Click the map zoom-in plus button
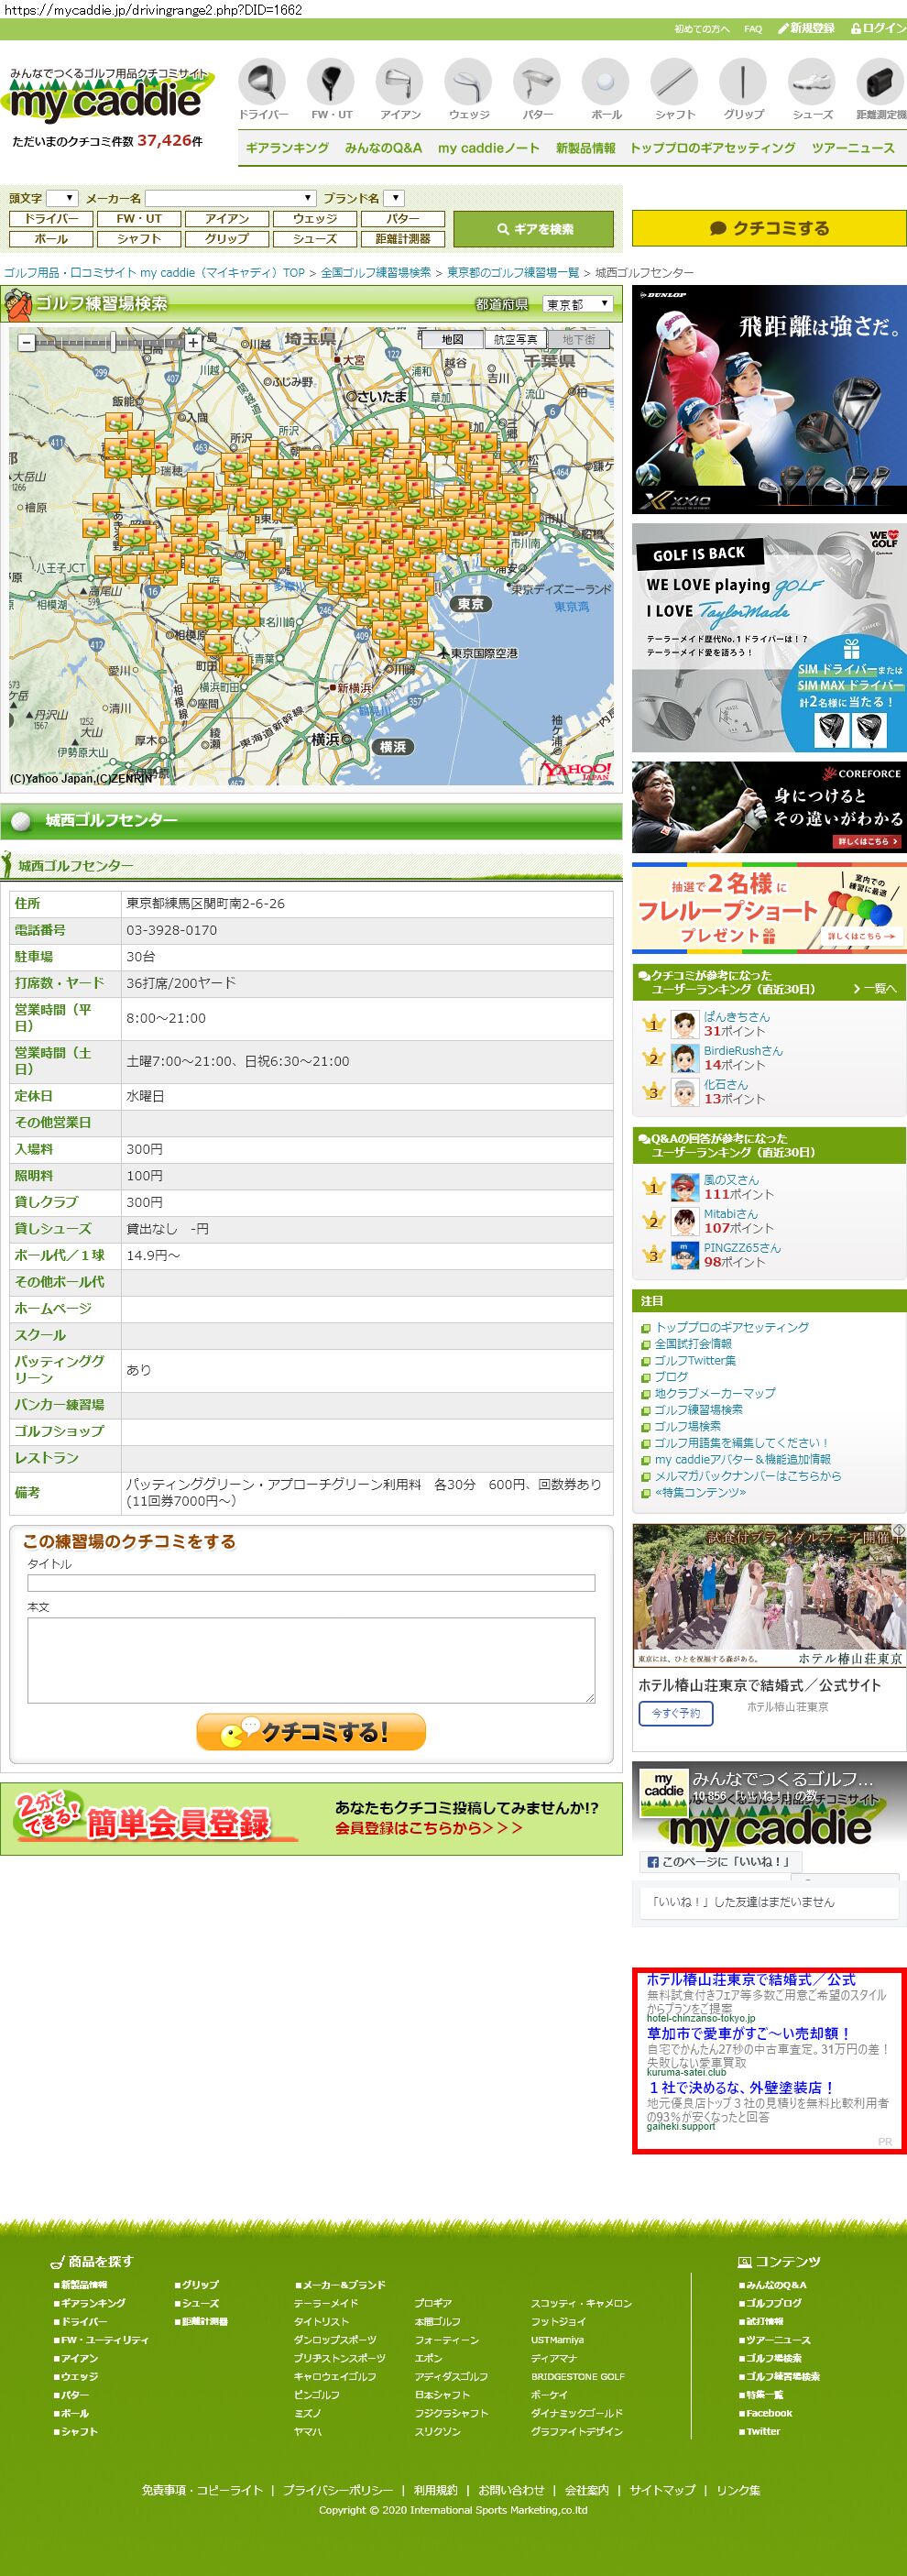Image resolution: width=907 pixels, height=2576 pixels. click(x=194, y=342)
